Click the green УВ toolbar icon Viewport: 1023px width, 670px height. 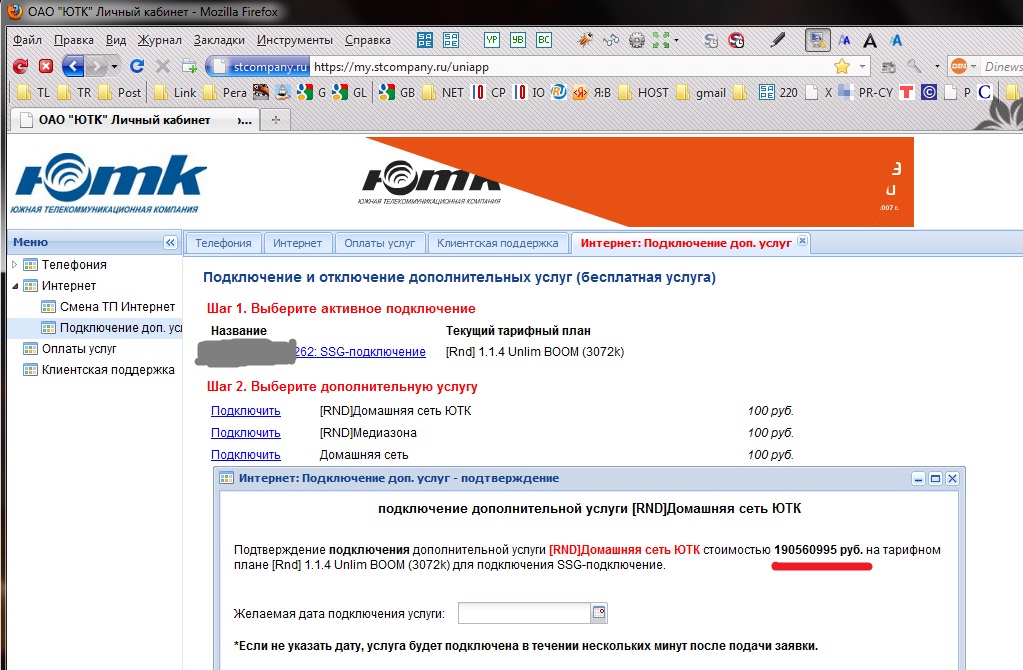(518, 40)
